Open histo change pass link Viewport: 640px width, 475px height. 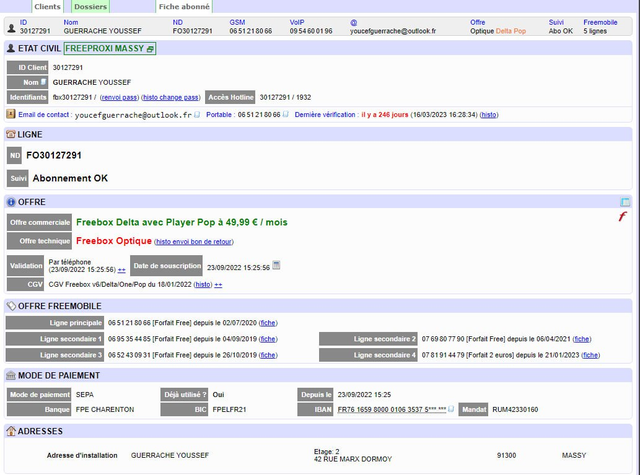pyautogui.click(x=171, y=98)
